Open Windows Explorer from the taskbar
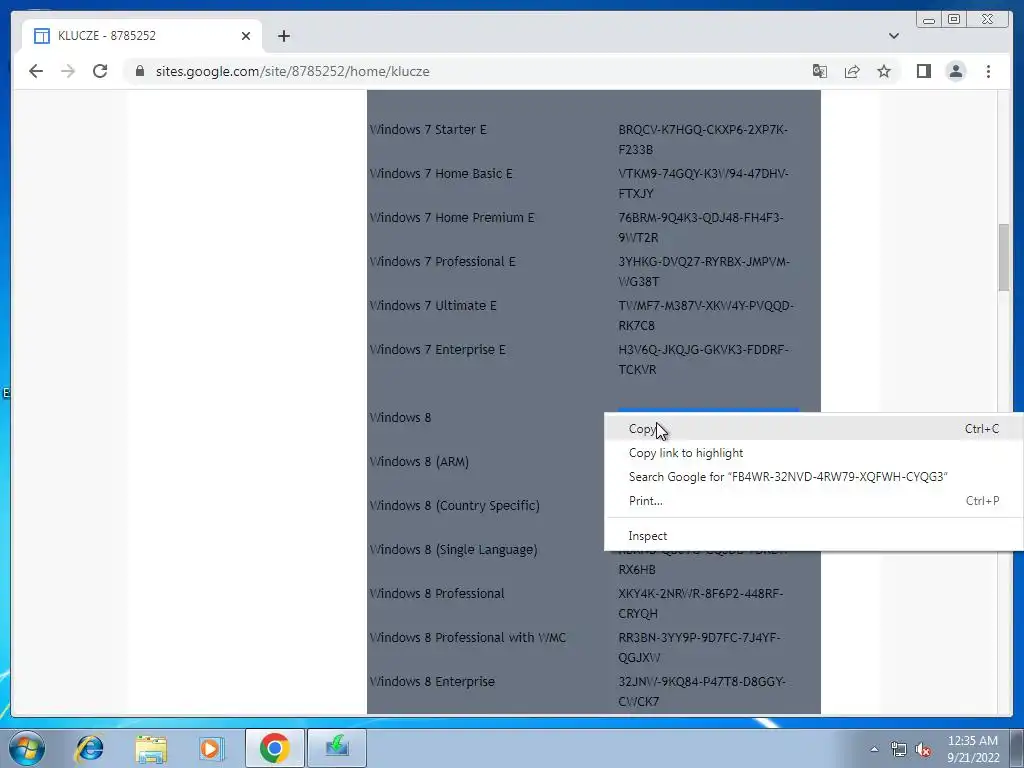1024x768 pixels. 151,748
